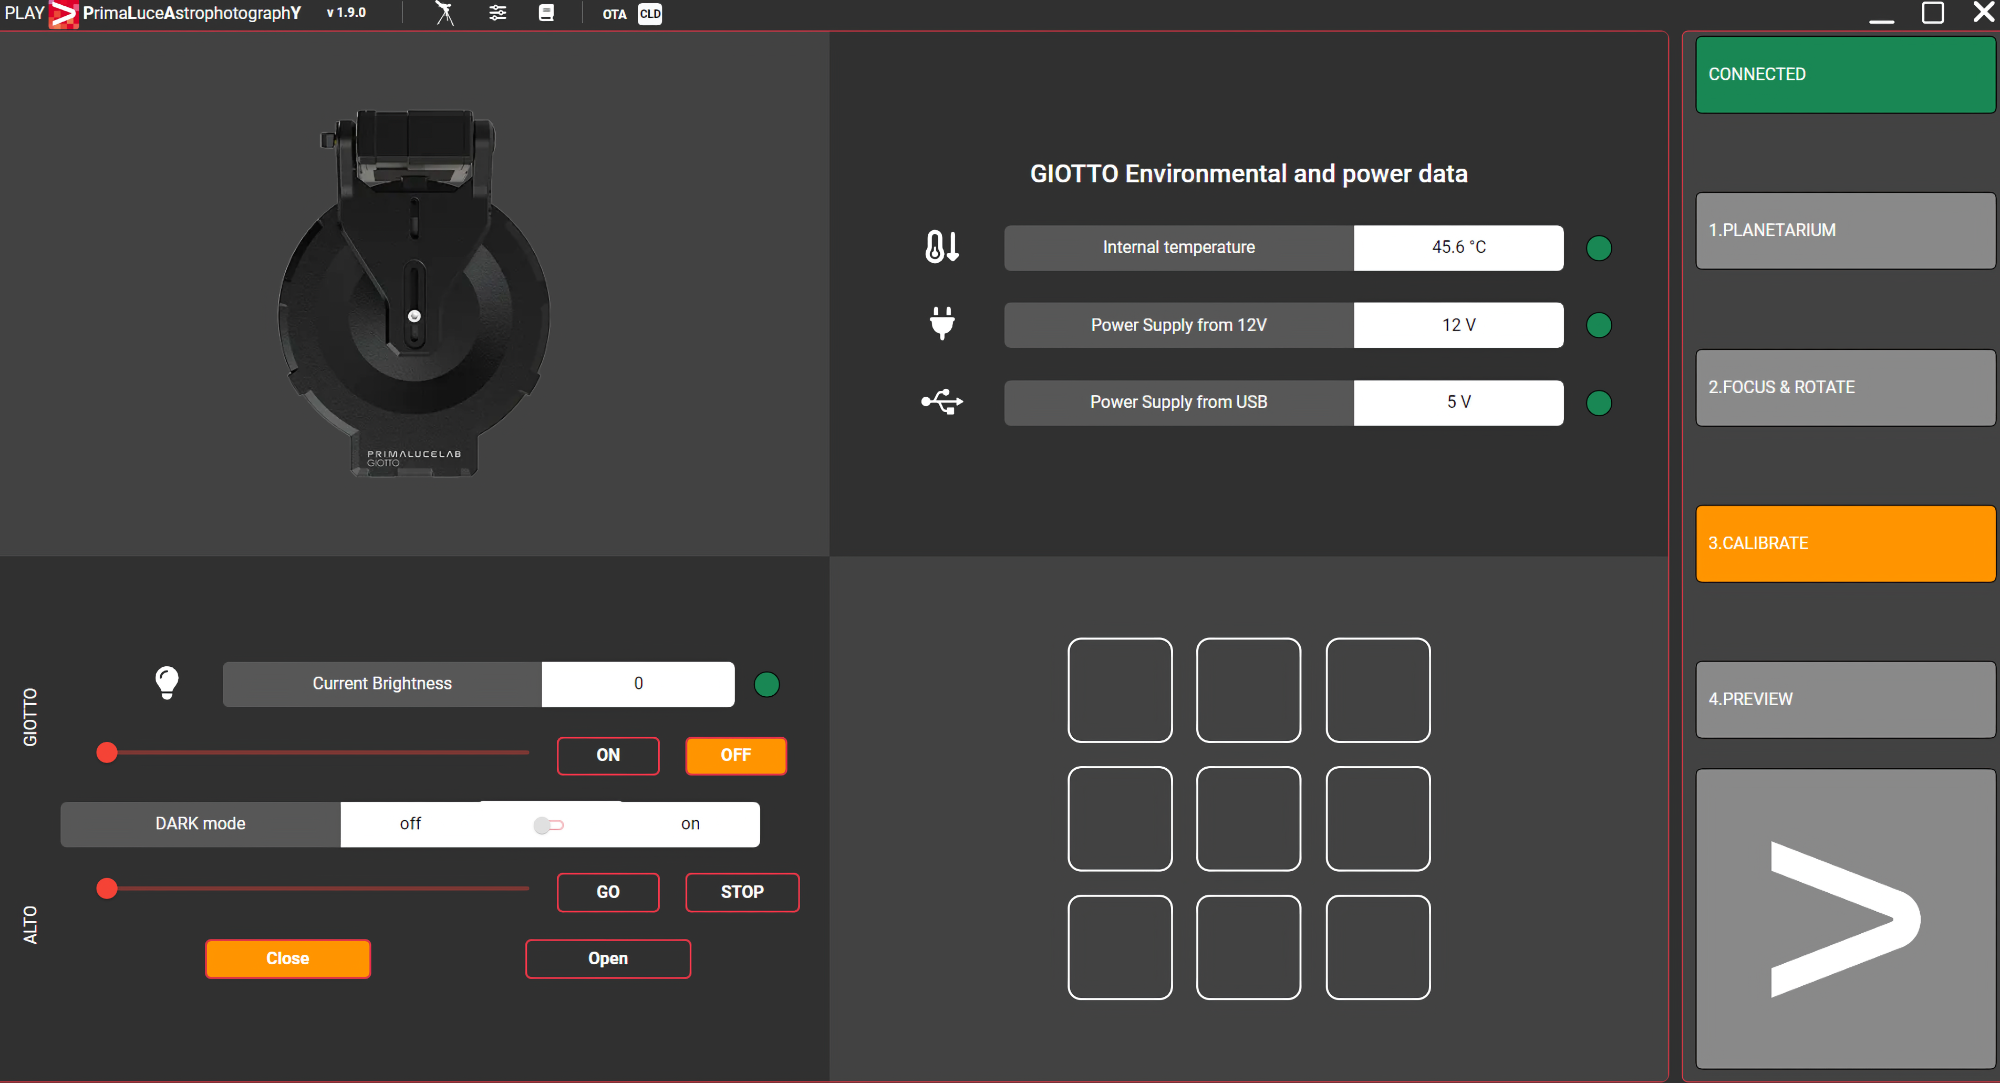Click the 5 V USB supply value

coord(1458,402)
